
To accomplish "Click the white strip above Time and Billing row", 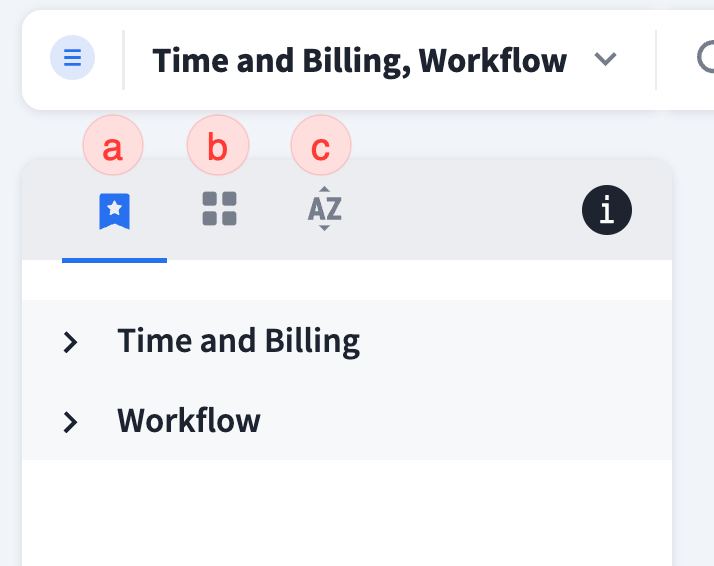I will 346,280.
